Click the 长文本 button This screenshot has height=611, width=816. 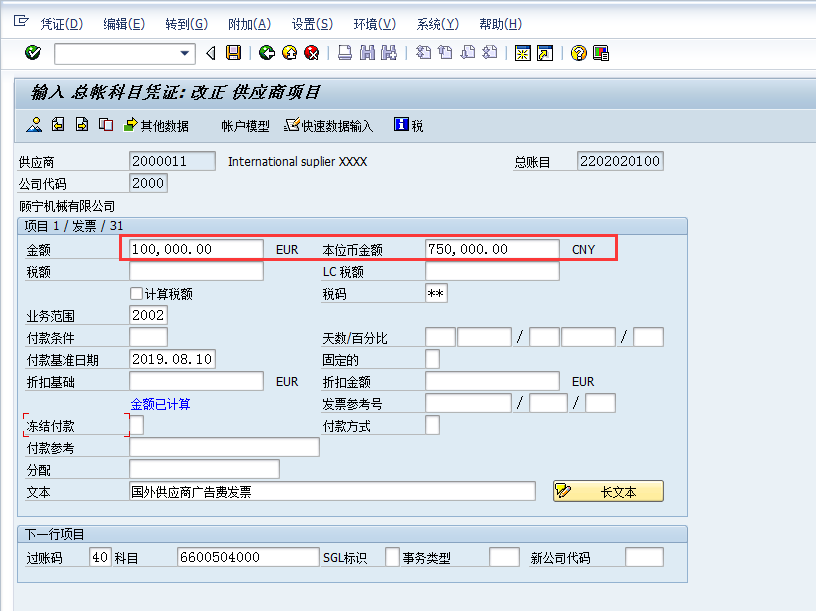coord(608,491)
